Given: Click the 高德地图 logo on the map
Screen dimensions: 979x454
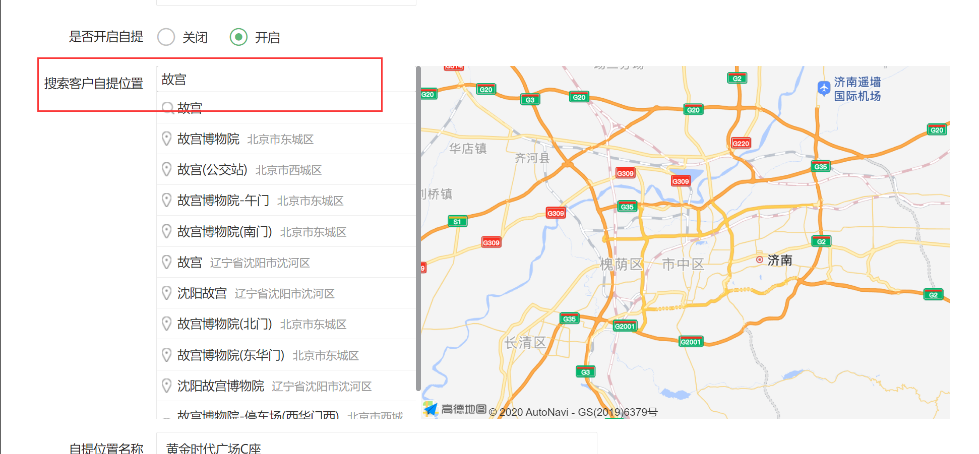Looking at the screenshot, I should (x=455, y=409).
